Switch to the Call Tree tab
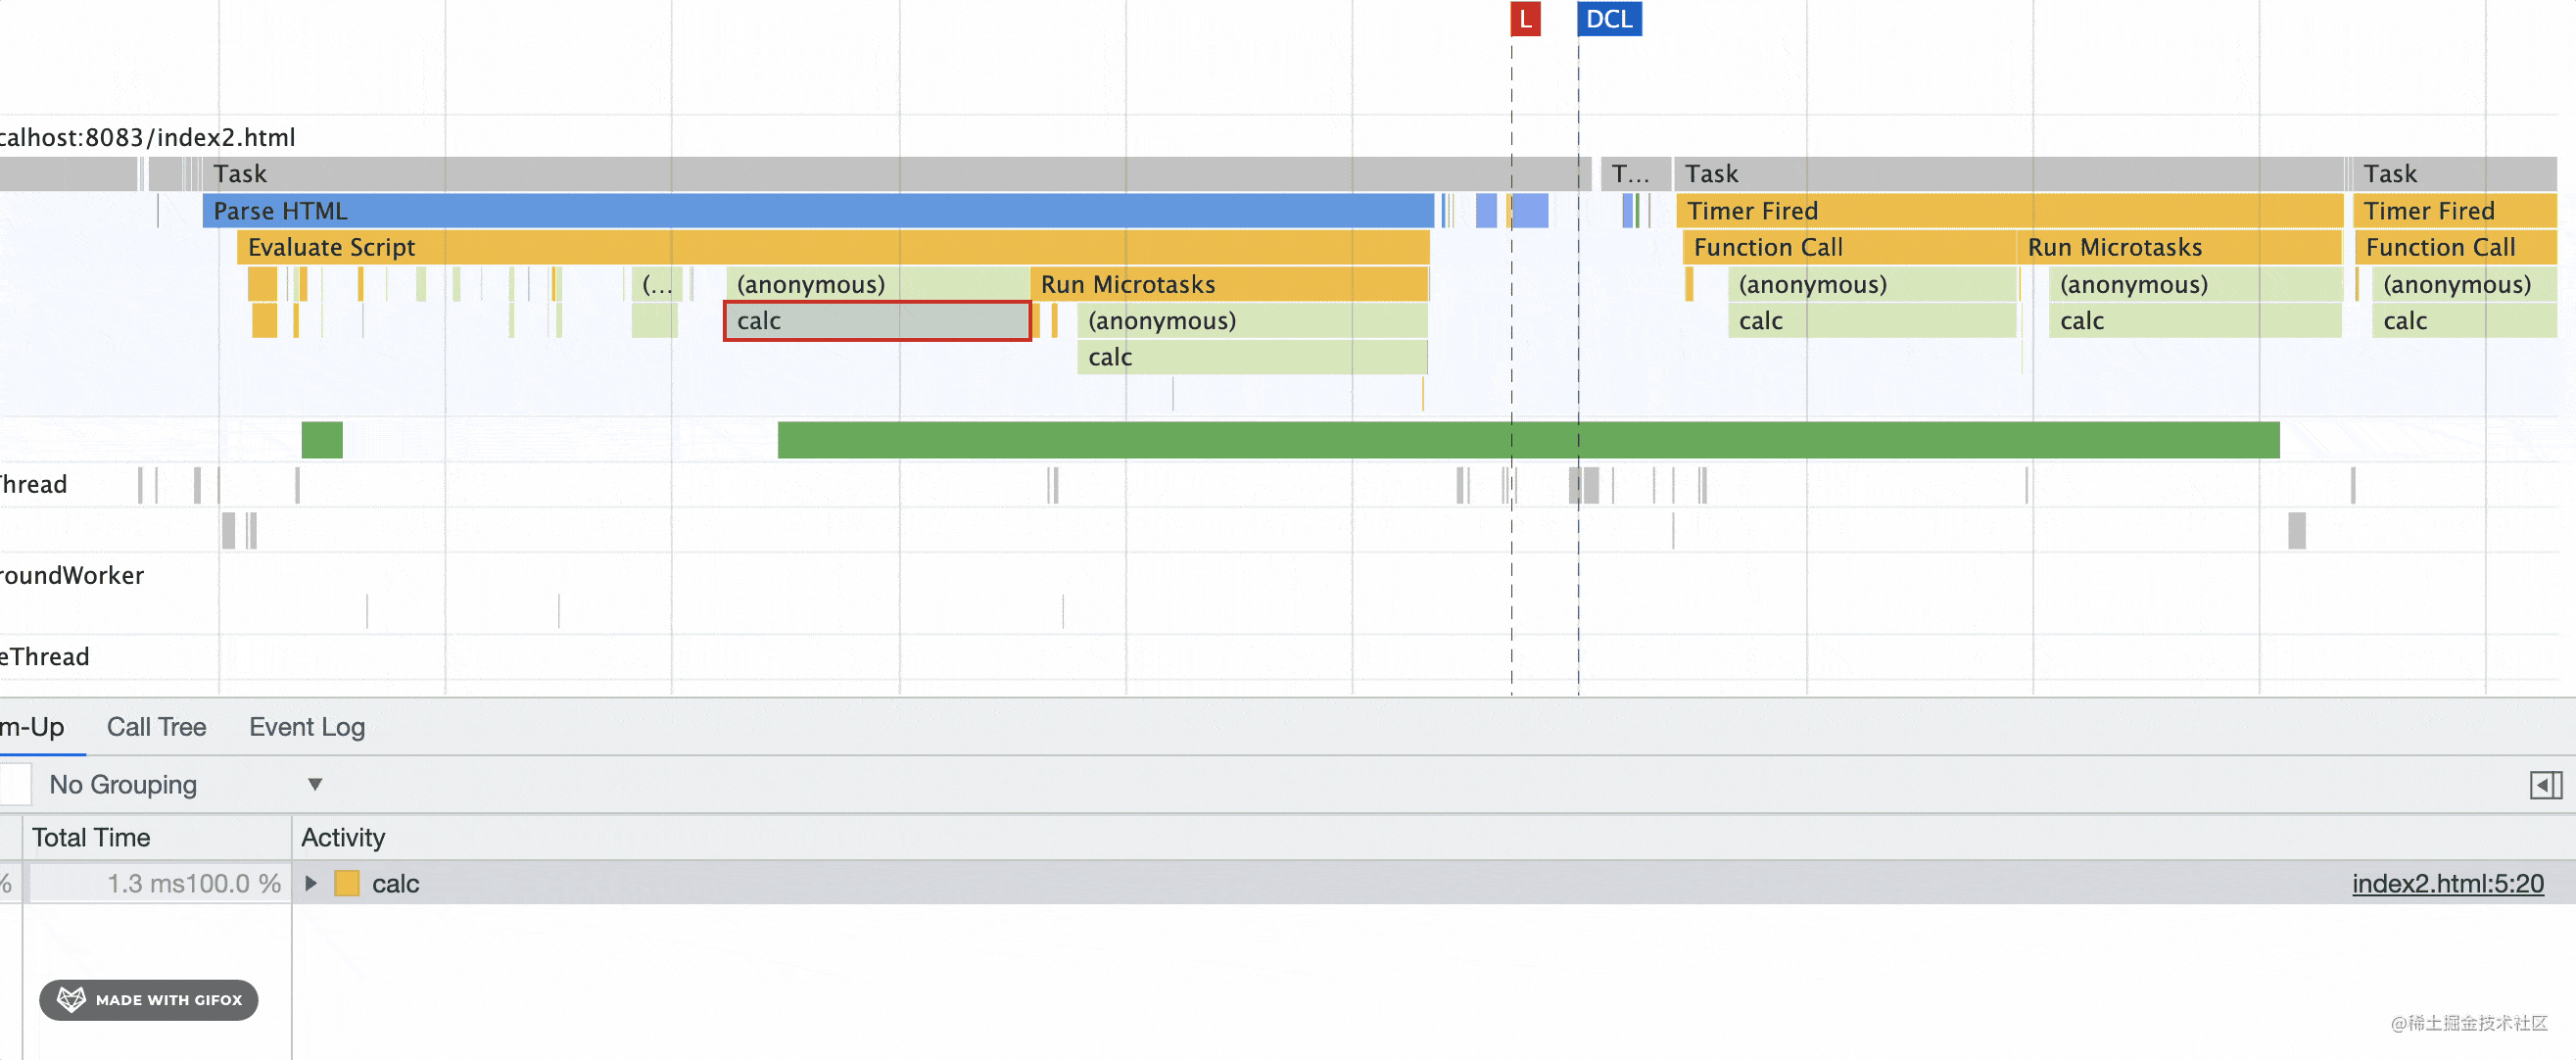 156,727
